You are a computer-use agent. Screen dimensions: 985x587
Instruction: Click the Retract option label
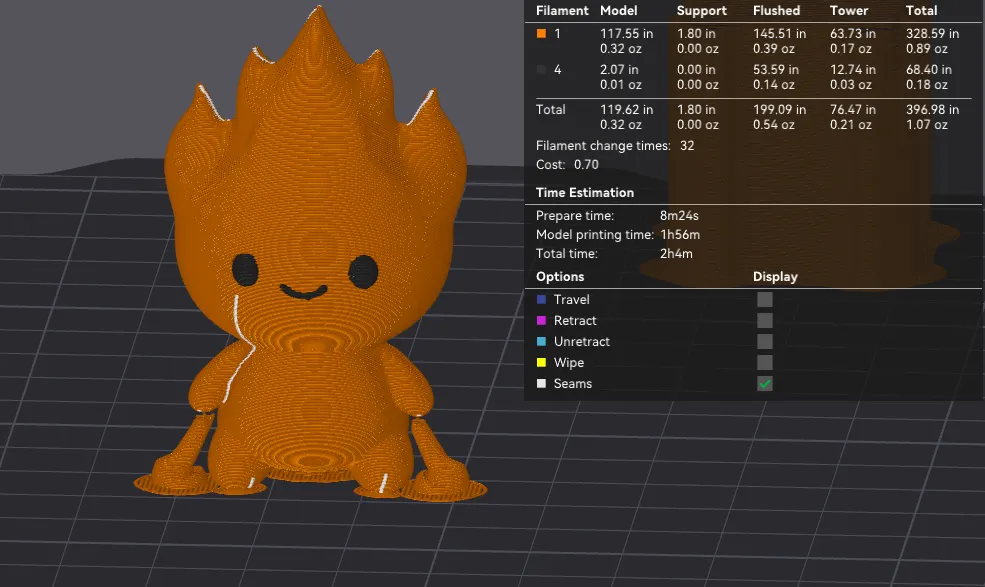coord(575,321)
